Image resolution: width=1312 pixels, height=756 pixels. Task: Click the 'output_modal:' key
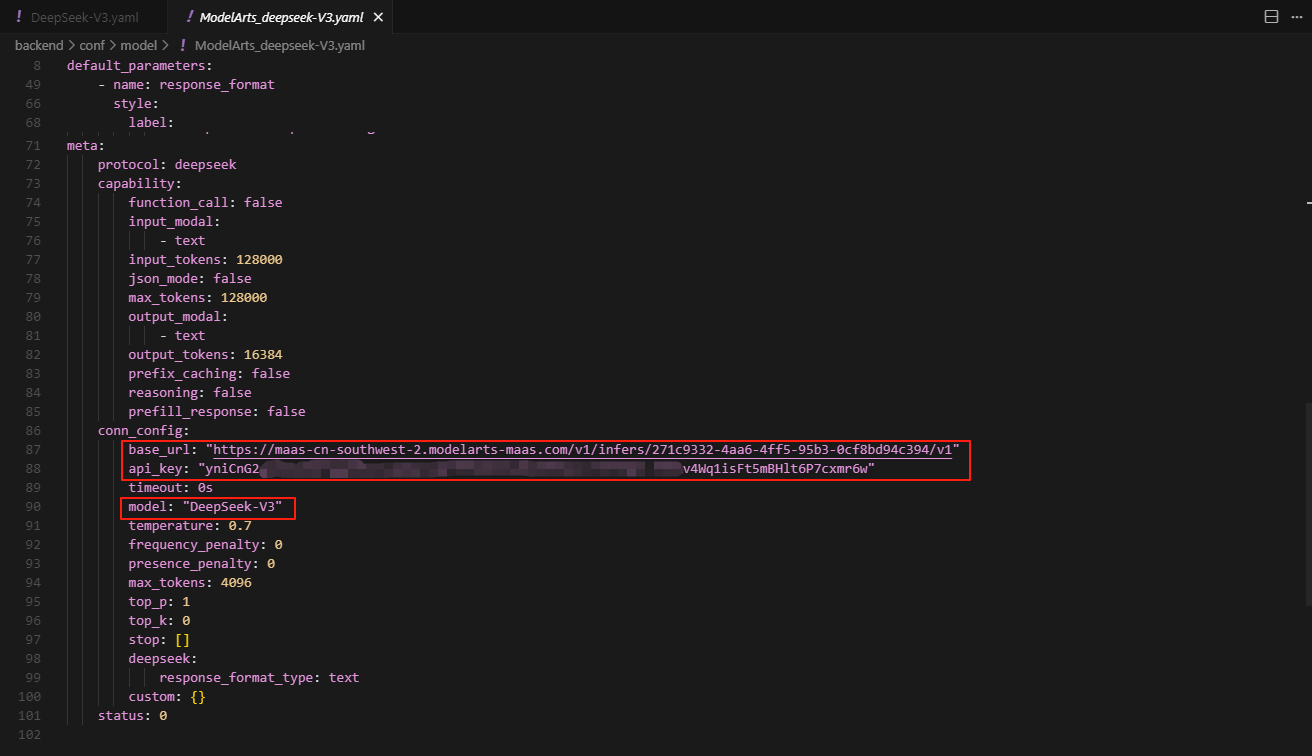[178, 316]
